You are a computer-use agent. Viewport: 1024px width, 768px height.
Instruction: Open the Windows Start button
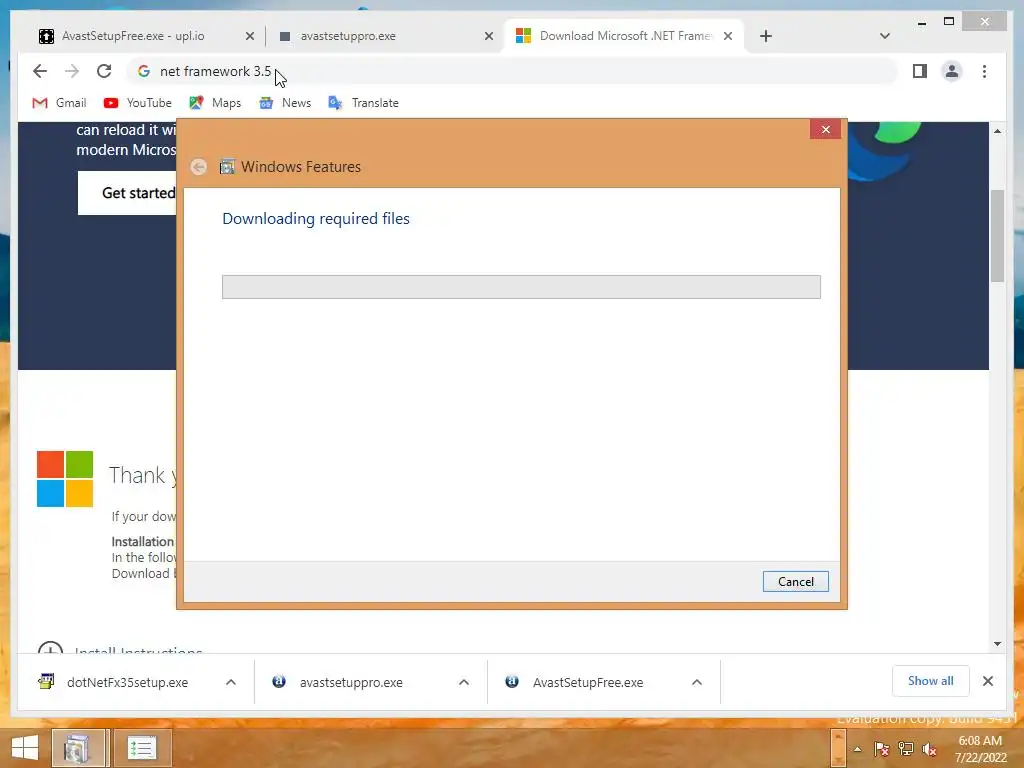[x=25, y=748]
